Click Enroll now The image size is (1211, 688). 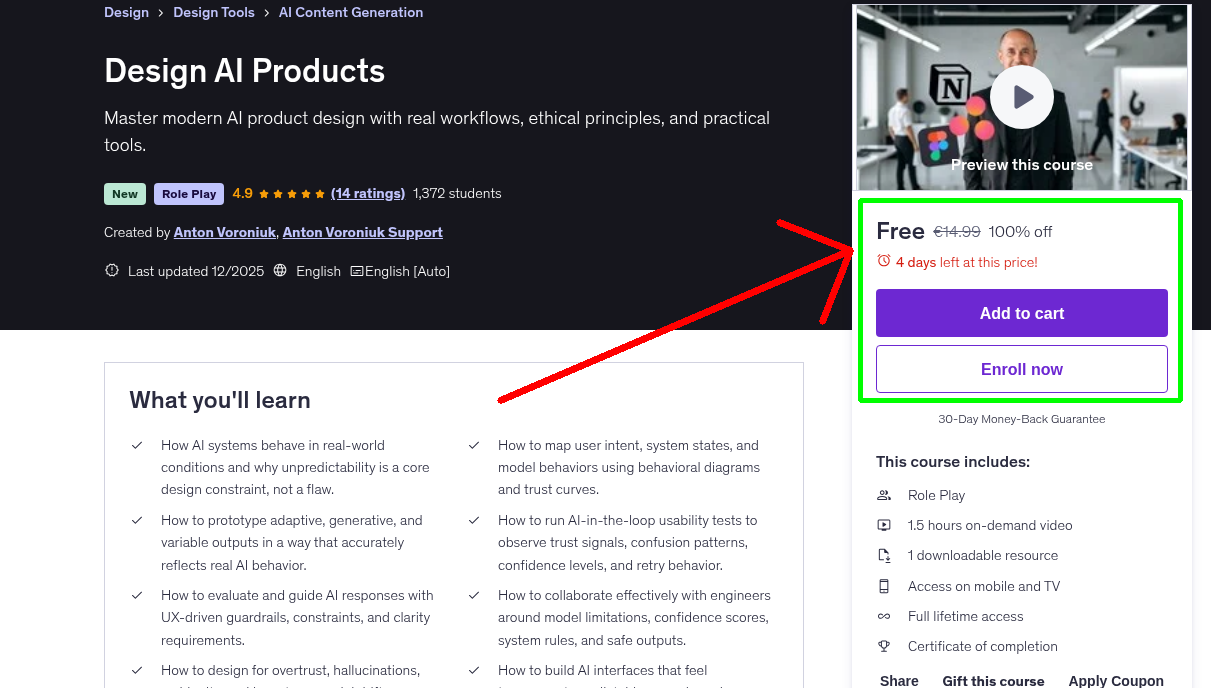(x=1021, y=369)
